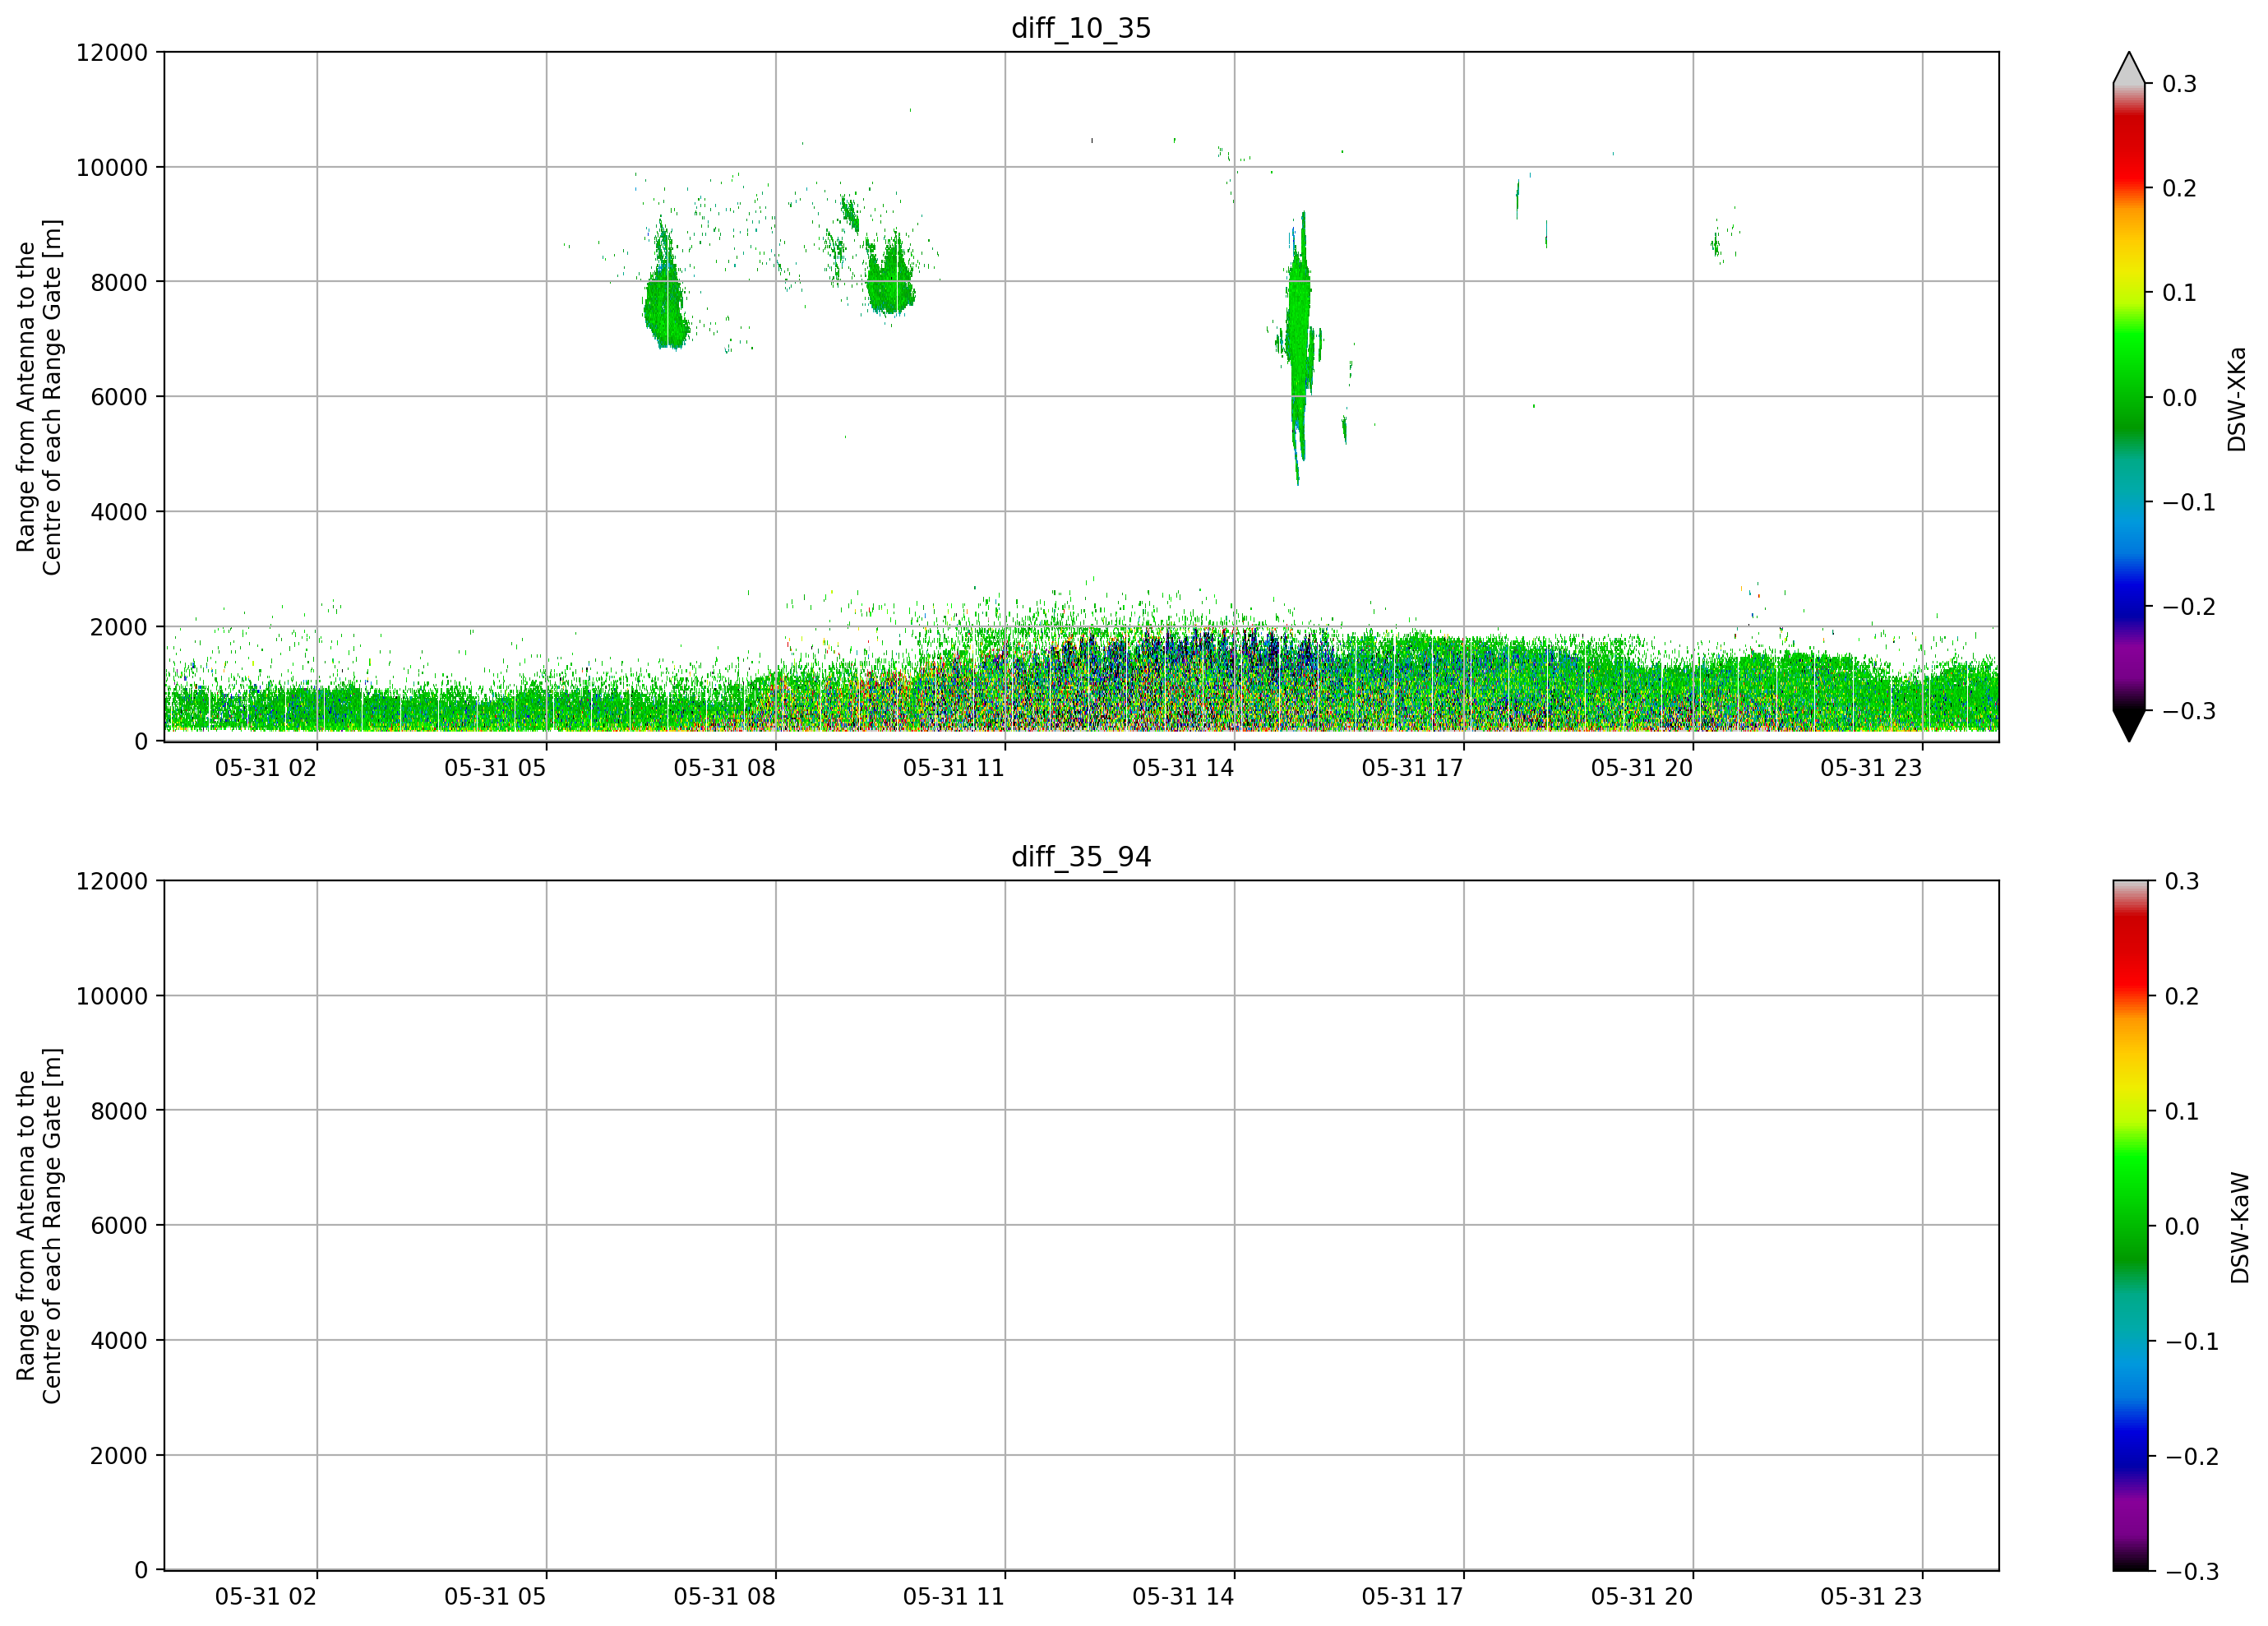
Task: Click the DSW-XKa colorbar label
Action: (x=2237, y=399)
